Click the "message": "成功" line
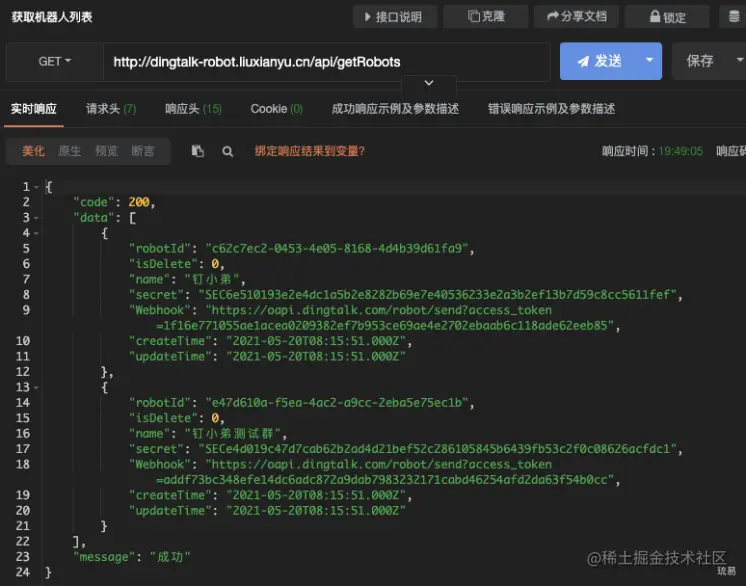746x586 pixels. click(132, 557)
